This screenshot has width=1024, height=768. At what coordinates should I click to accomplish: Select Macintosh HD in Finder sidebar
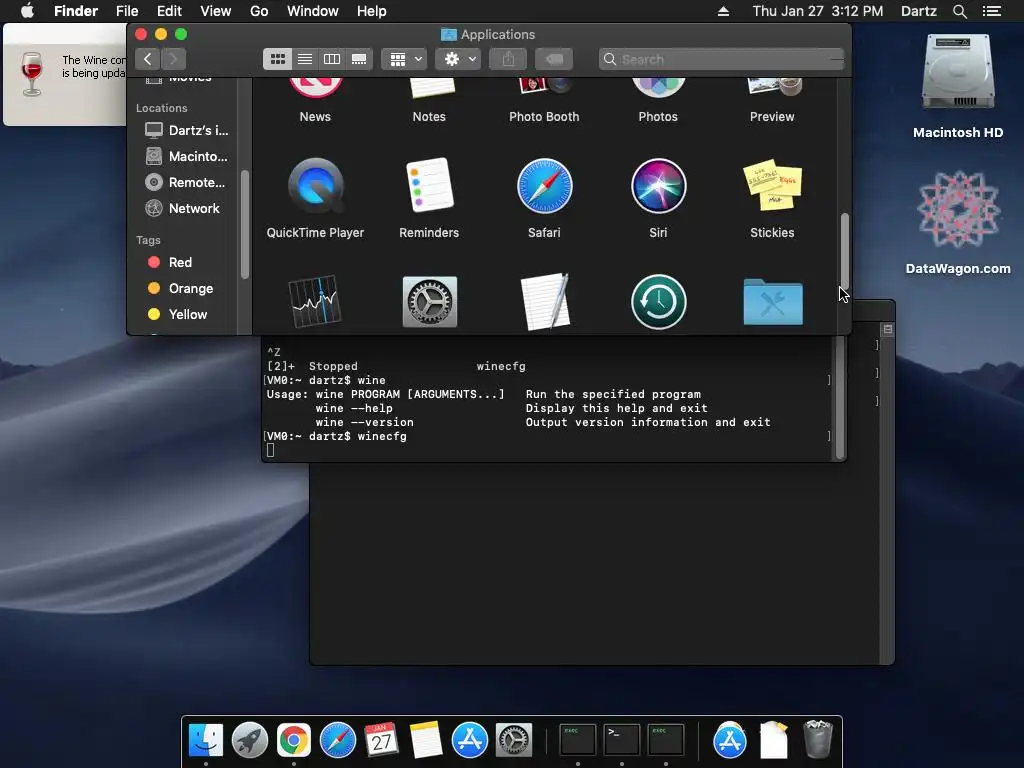click(186, 157)
